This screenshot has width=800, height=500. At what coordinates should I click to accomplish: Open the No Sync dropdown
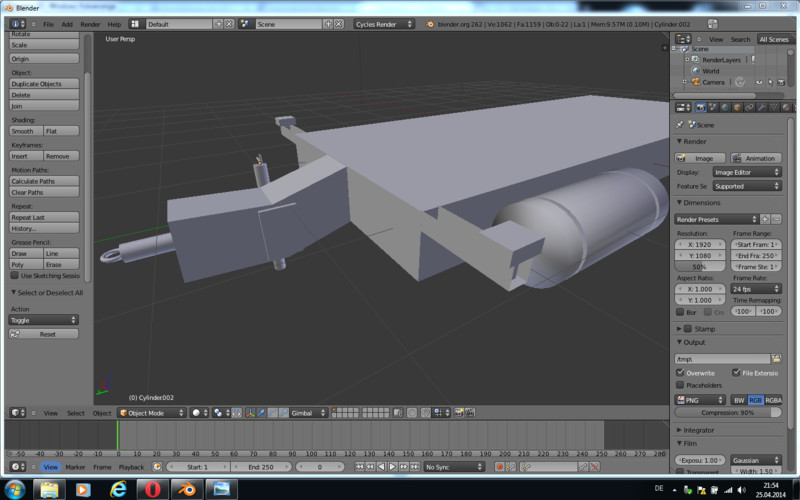(x=454, y=467)
